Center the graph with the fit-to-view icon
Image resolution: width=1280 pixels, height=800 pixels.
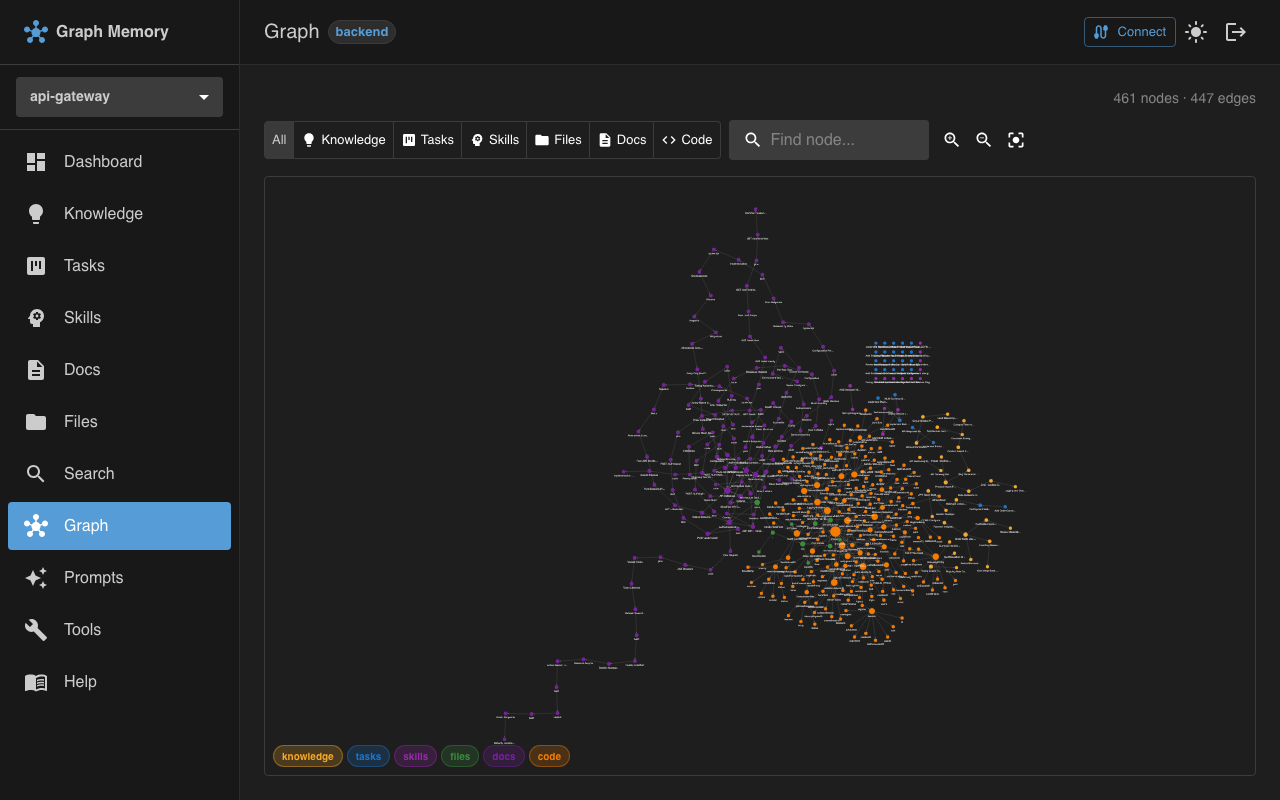point(1016,139)
